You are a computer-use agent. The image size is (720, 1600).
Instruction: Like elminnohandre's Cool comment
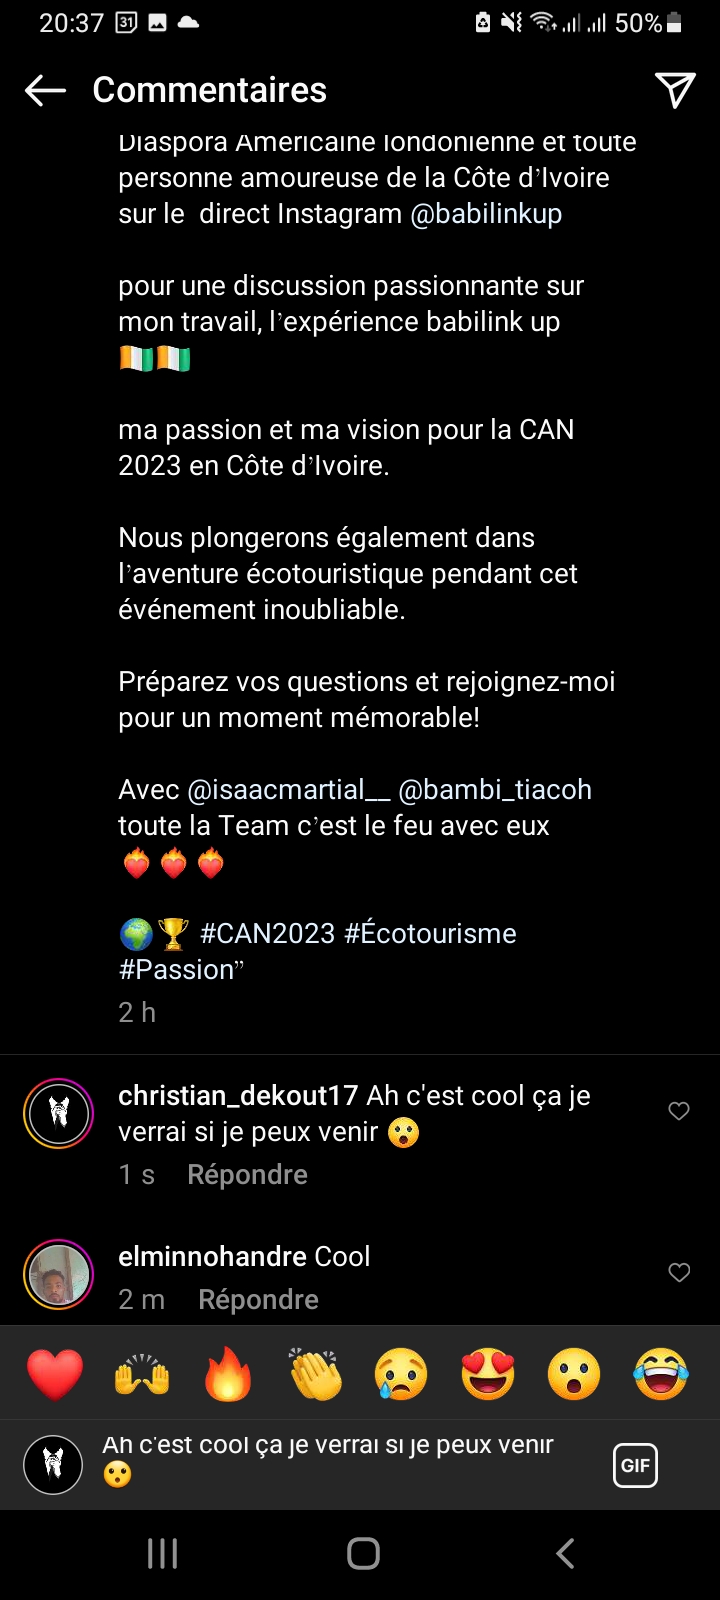679,1272
